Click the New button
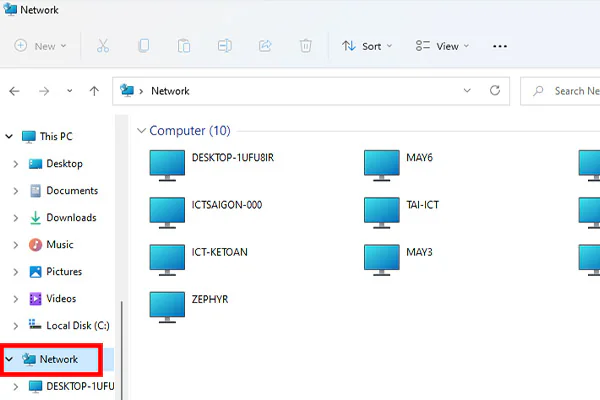The width and height of the screenshot is (600, 400). tap(40, 46)
